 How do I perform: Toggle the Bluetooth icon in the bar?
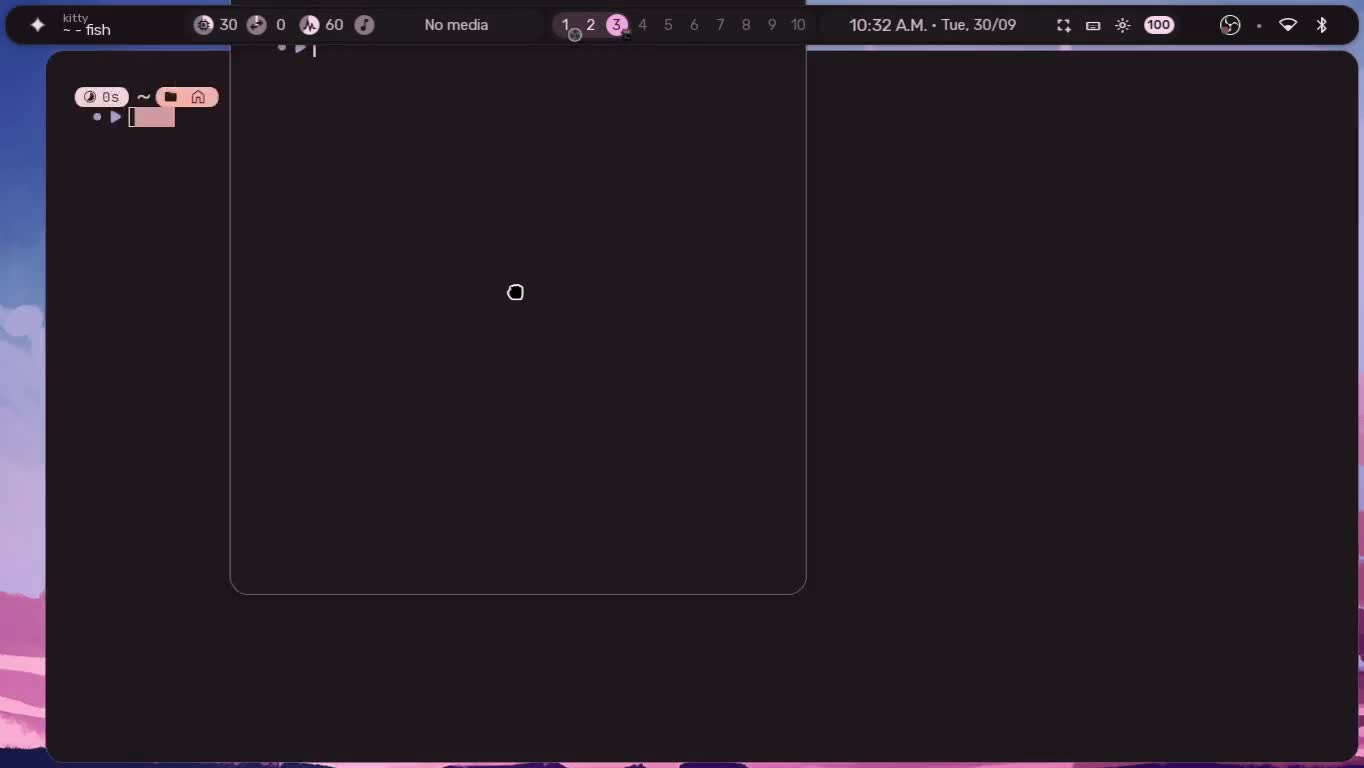(1321, 25)
